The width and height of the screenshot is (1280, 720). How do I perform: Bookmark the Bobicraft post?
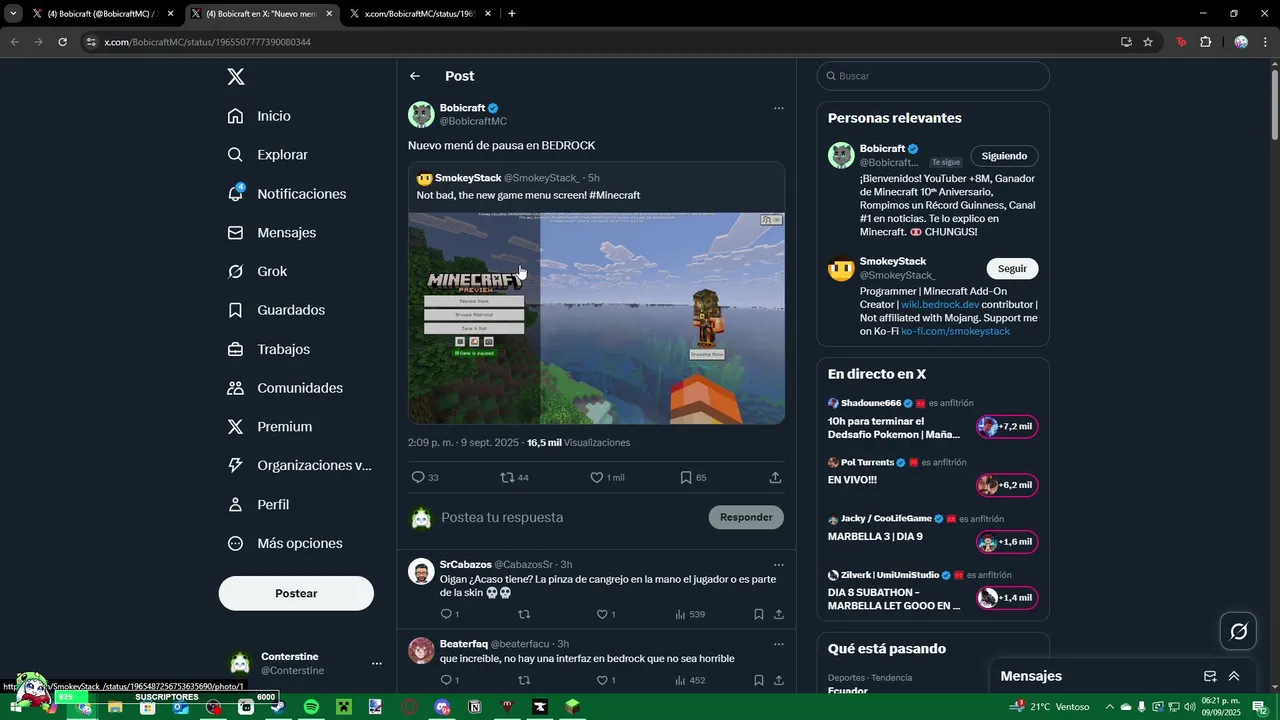point(686,477)
